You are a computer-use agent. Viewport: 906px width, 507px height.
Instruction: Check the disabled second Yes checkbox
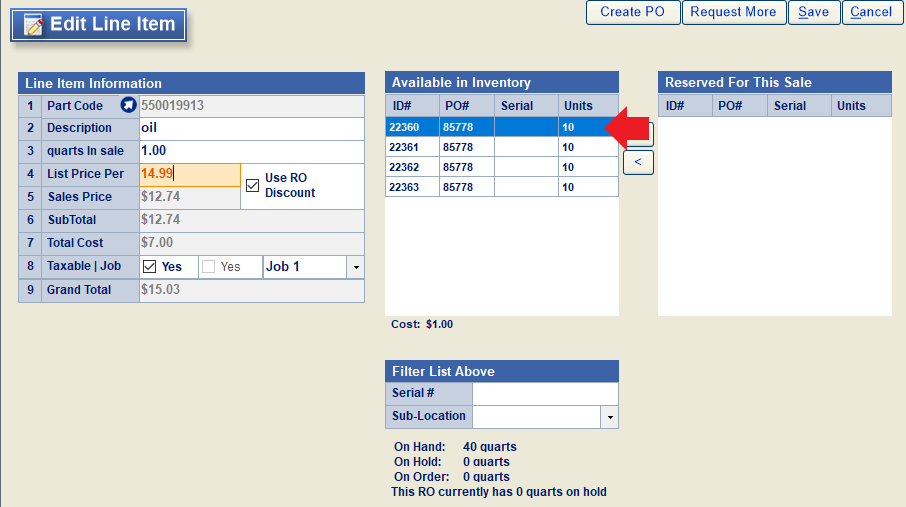click(x=208, y=267)
